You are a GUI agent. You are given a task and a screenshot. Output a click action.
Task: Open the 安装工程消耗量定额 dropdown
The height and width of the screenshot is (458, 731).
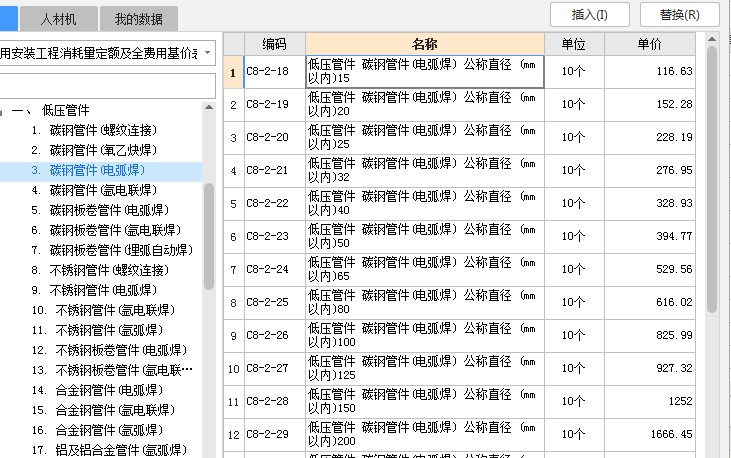coord(207,53)
